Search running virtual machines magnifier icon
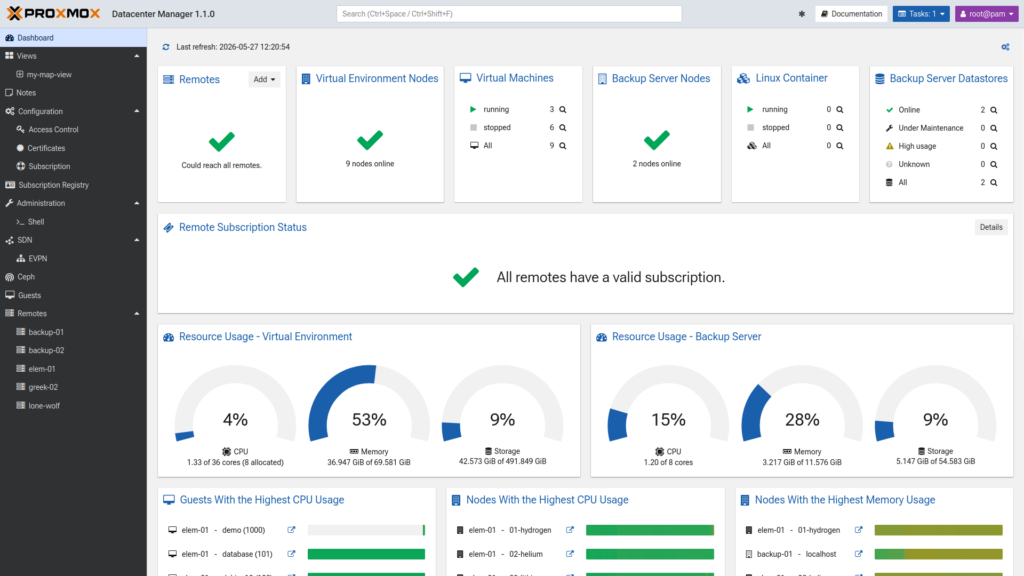Screen dimensions: 1024x576 click(562, 110)
